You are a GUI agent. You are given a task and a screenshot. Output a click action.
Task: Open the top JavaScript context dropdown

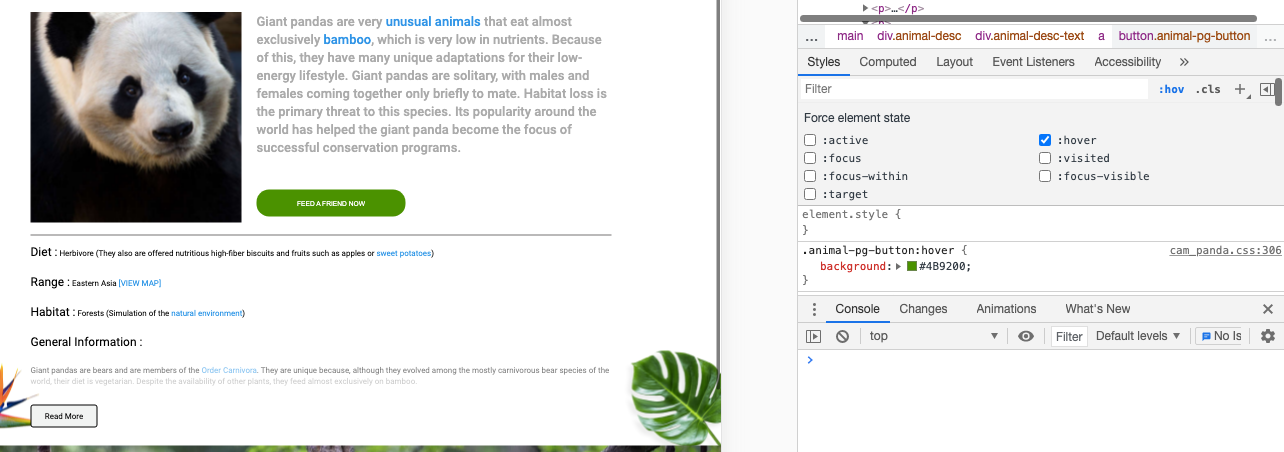933,336
